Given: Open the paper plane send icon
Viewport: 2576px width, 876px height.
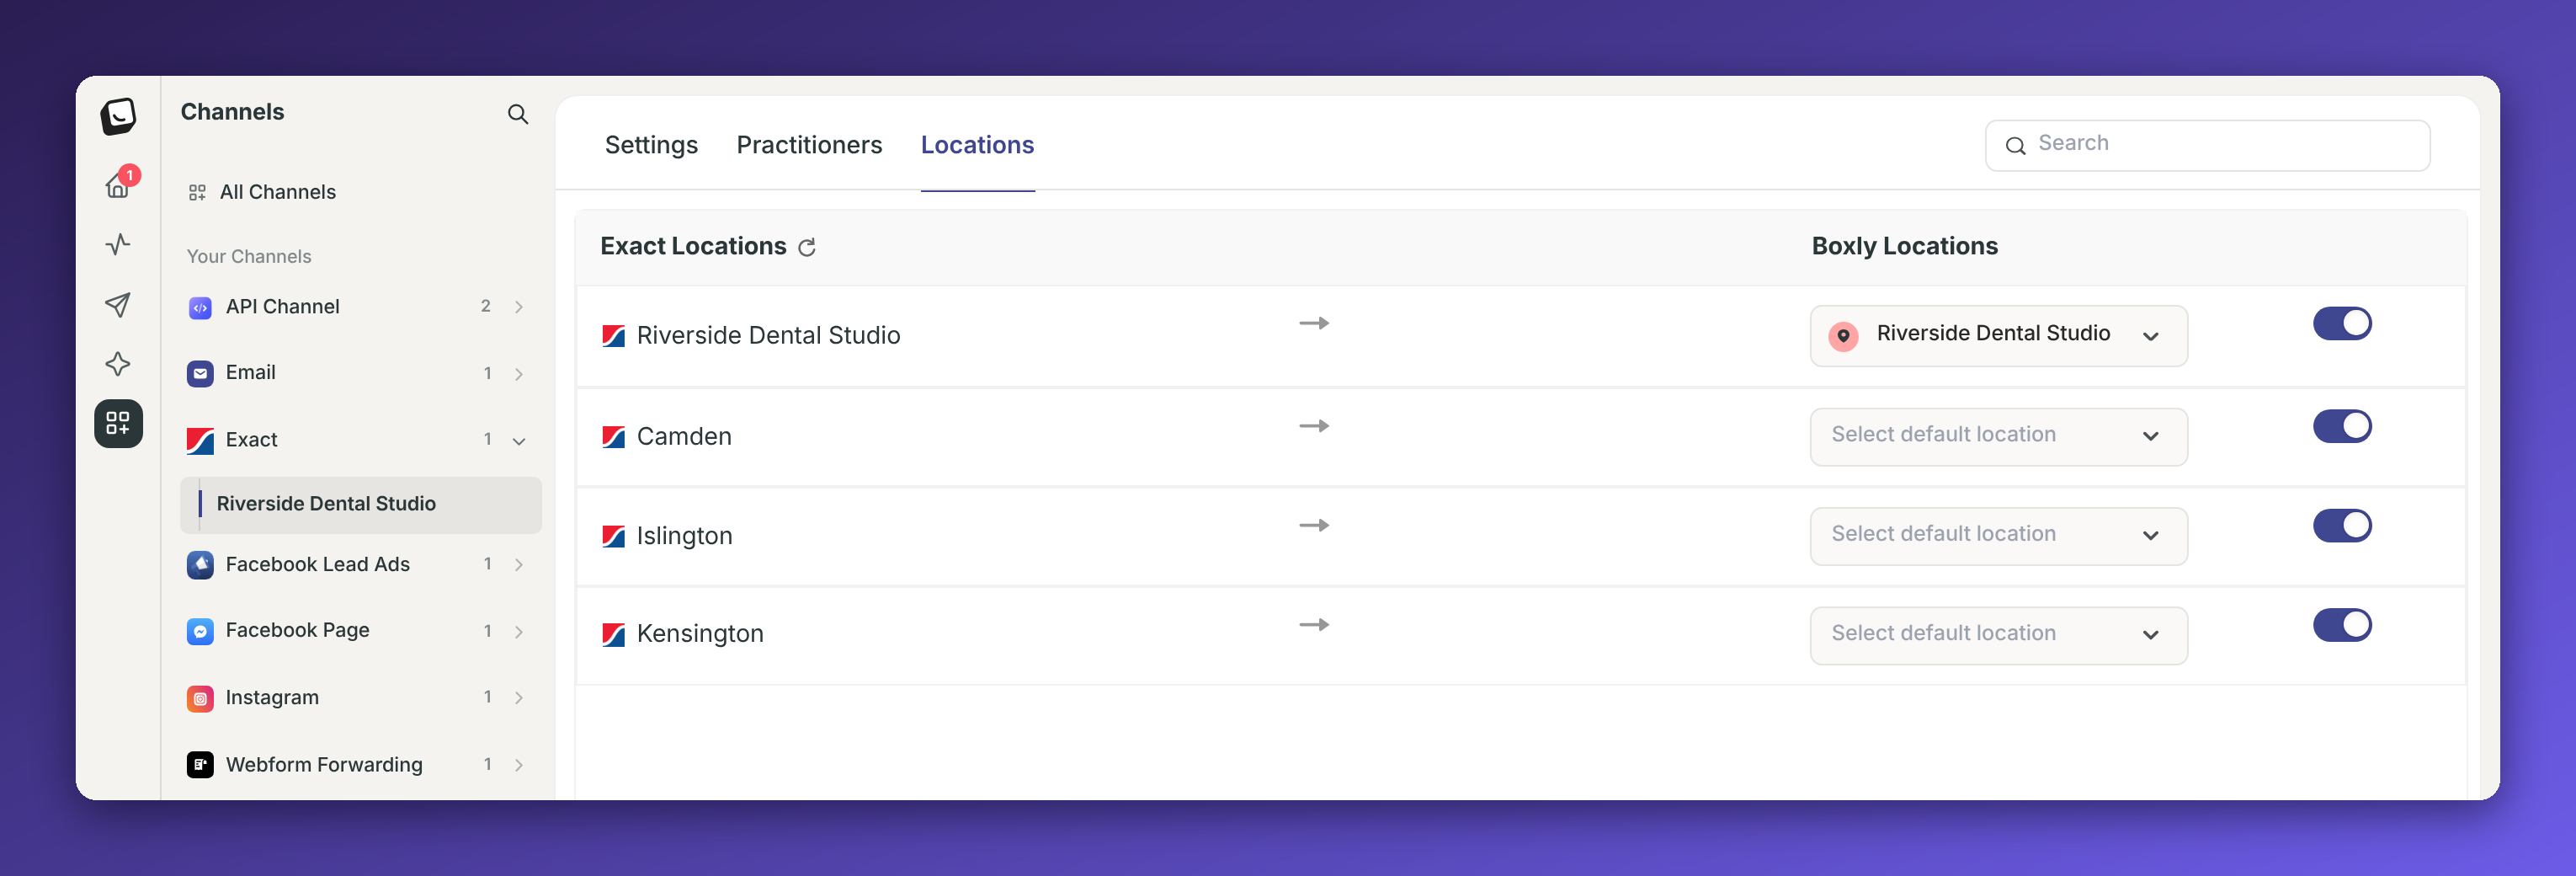Looking at the screenshot, I should (x=118, y=305).
